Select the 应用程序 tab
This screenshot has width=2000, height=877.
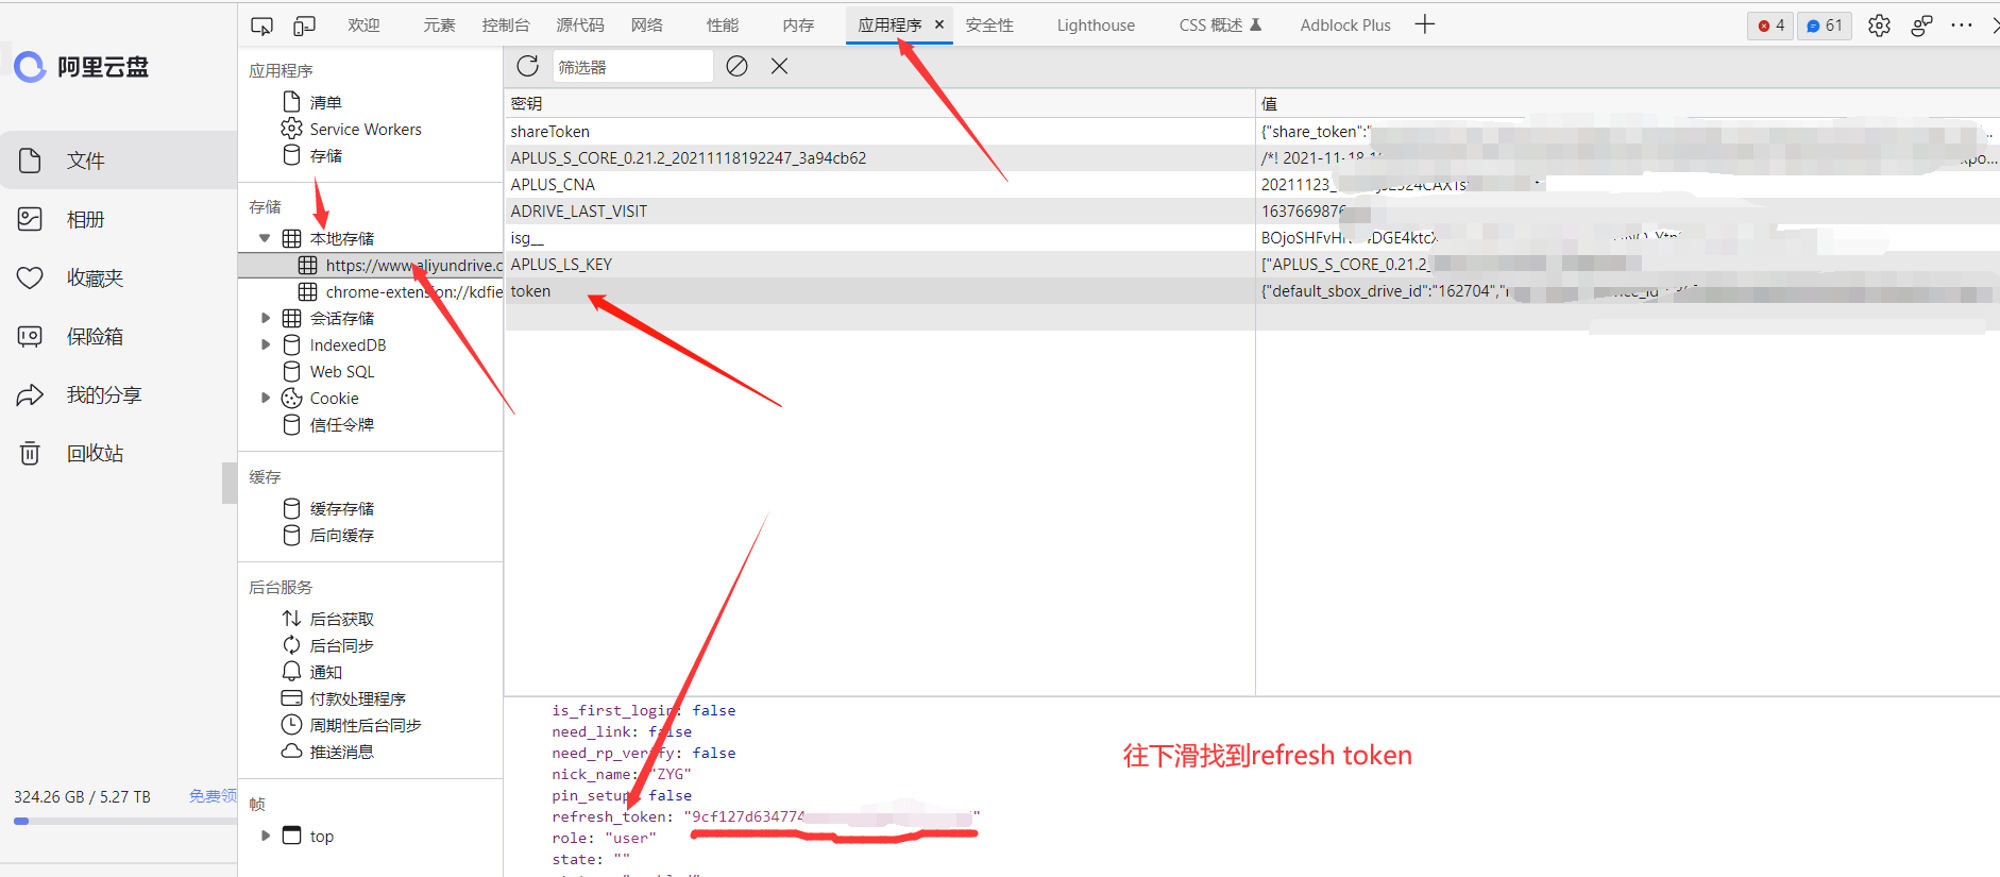[x=889, y=25]
